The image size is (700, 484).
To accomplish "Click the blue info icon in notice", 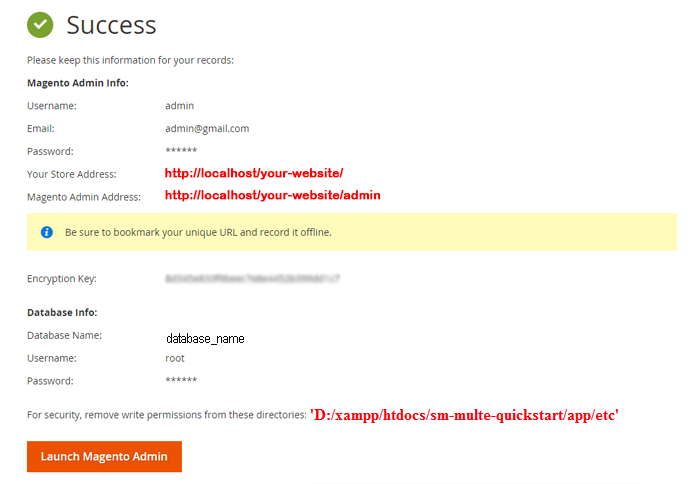I will pos(46,232).
